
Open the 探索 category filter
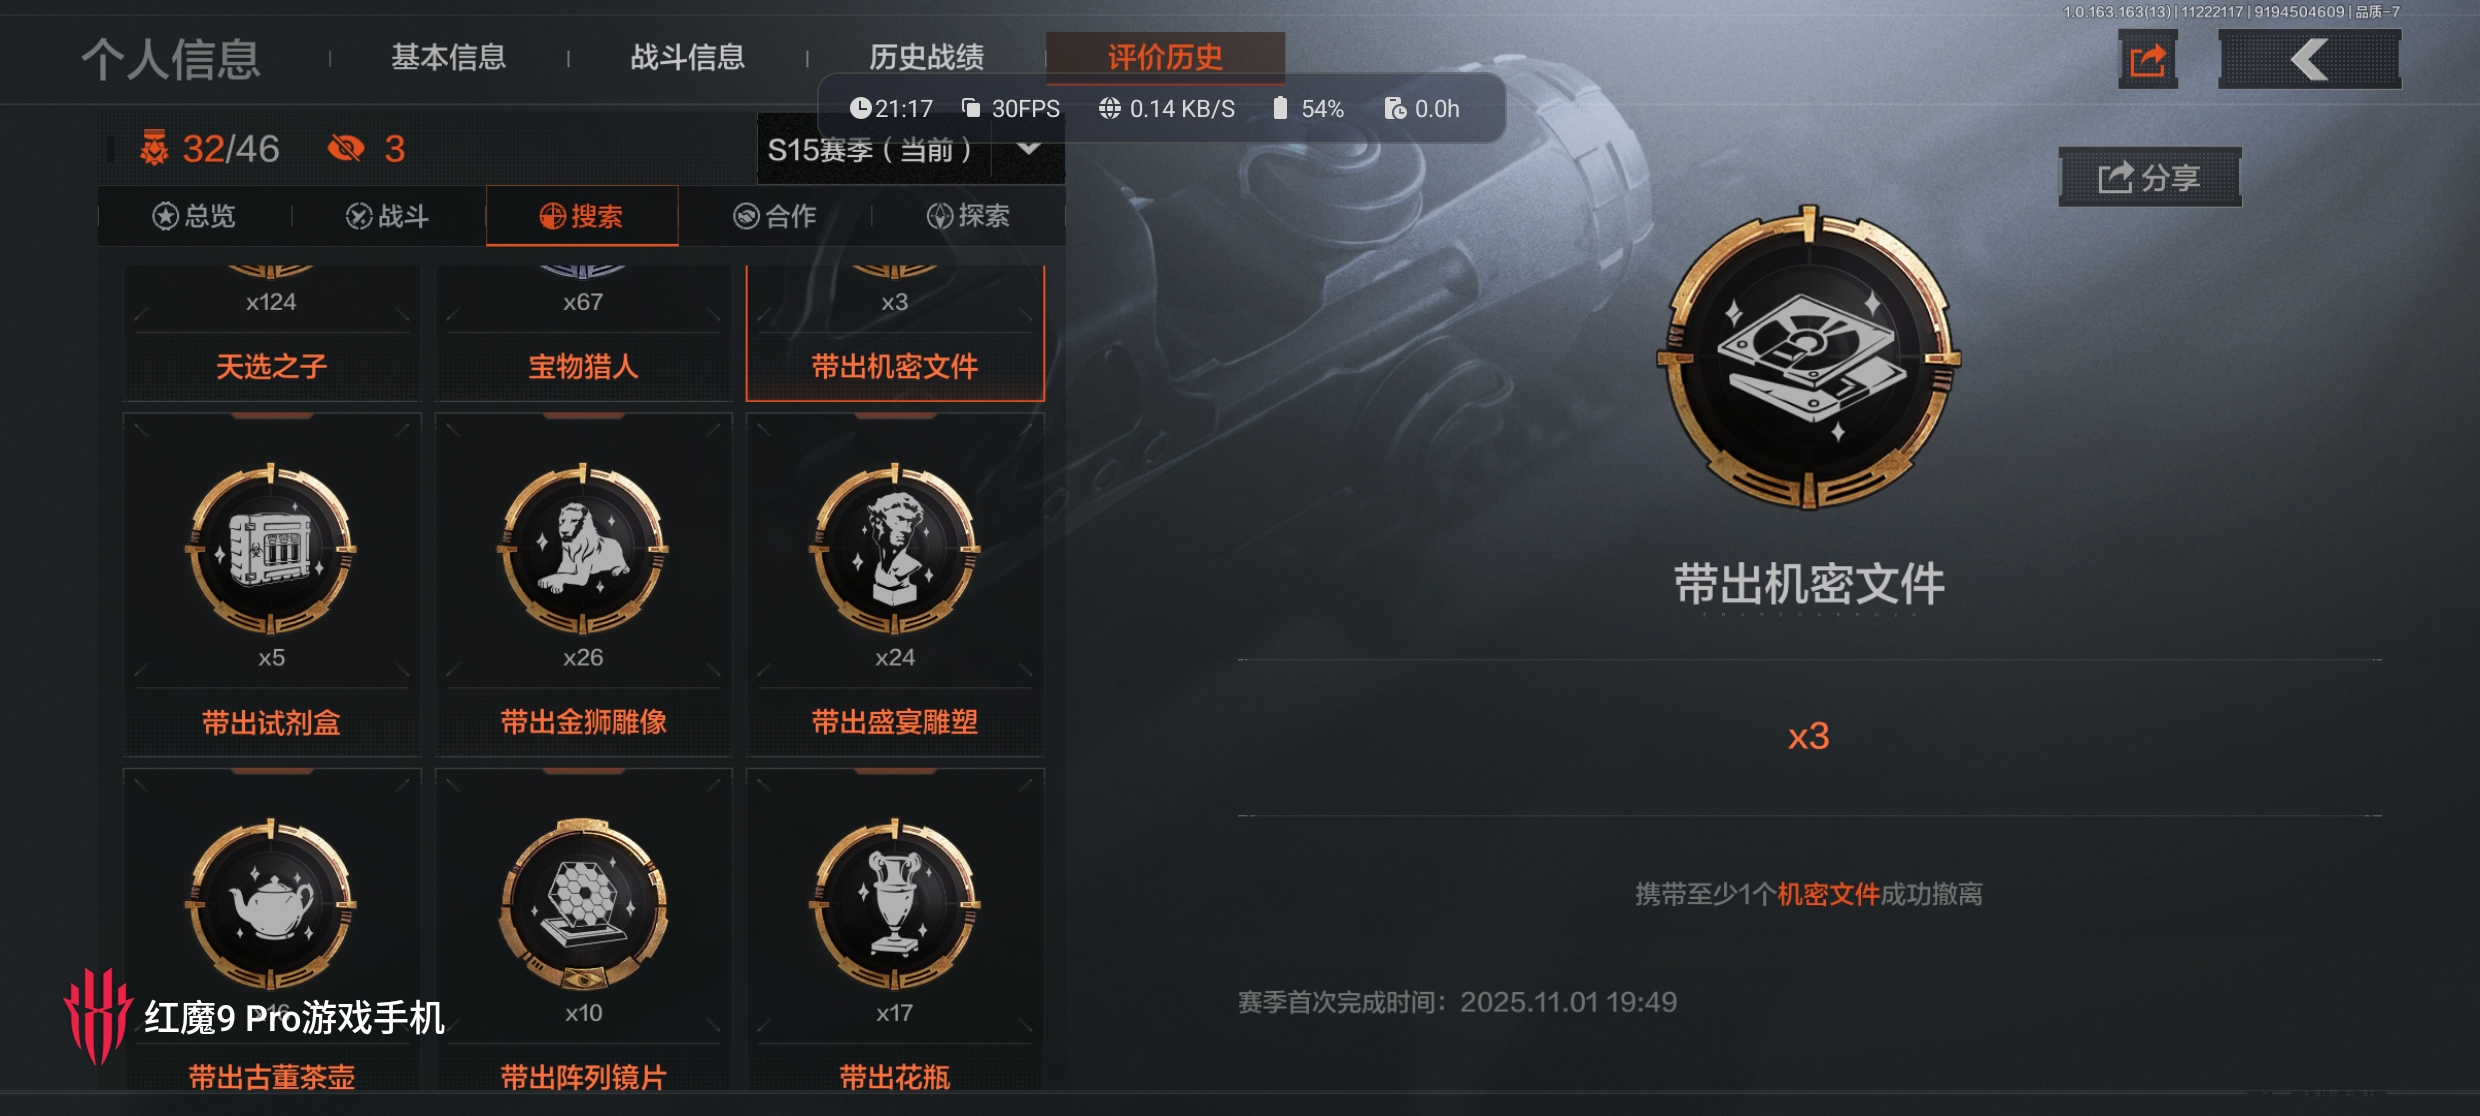[968, 216]
